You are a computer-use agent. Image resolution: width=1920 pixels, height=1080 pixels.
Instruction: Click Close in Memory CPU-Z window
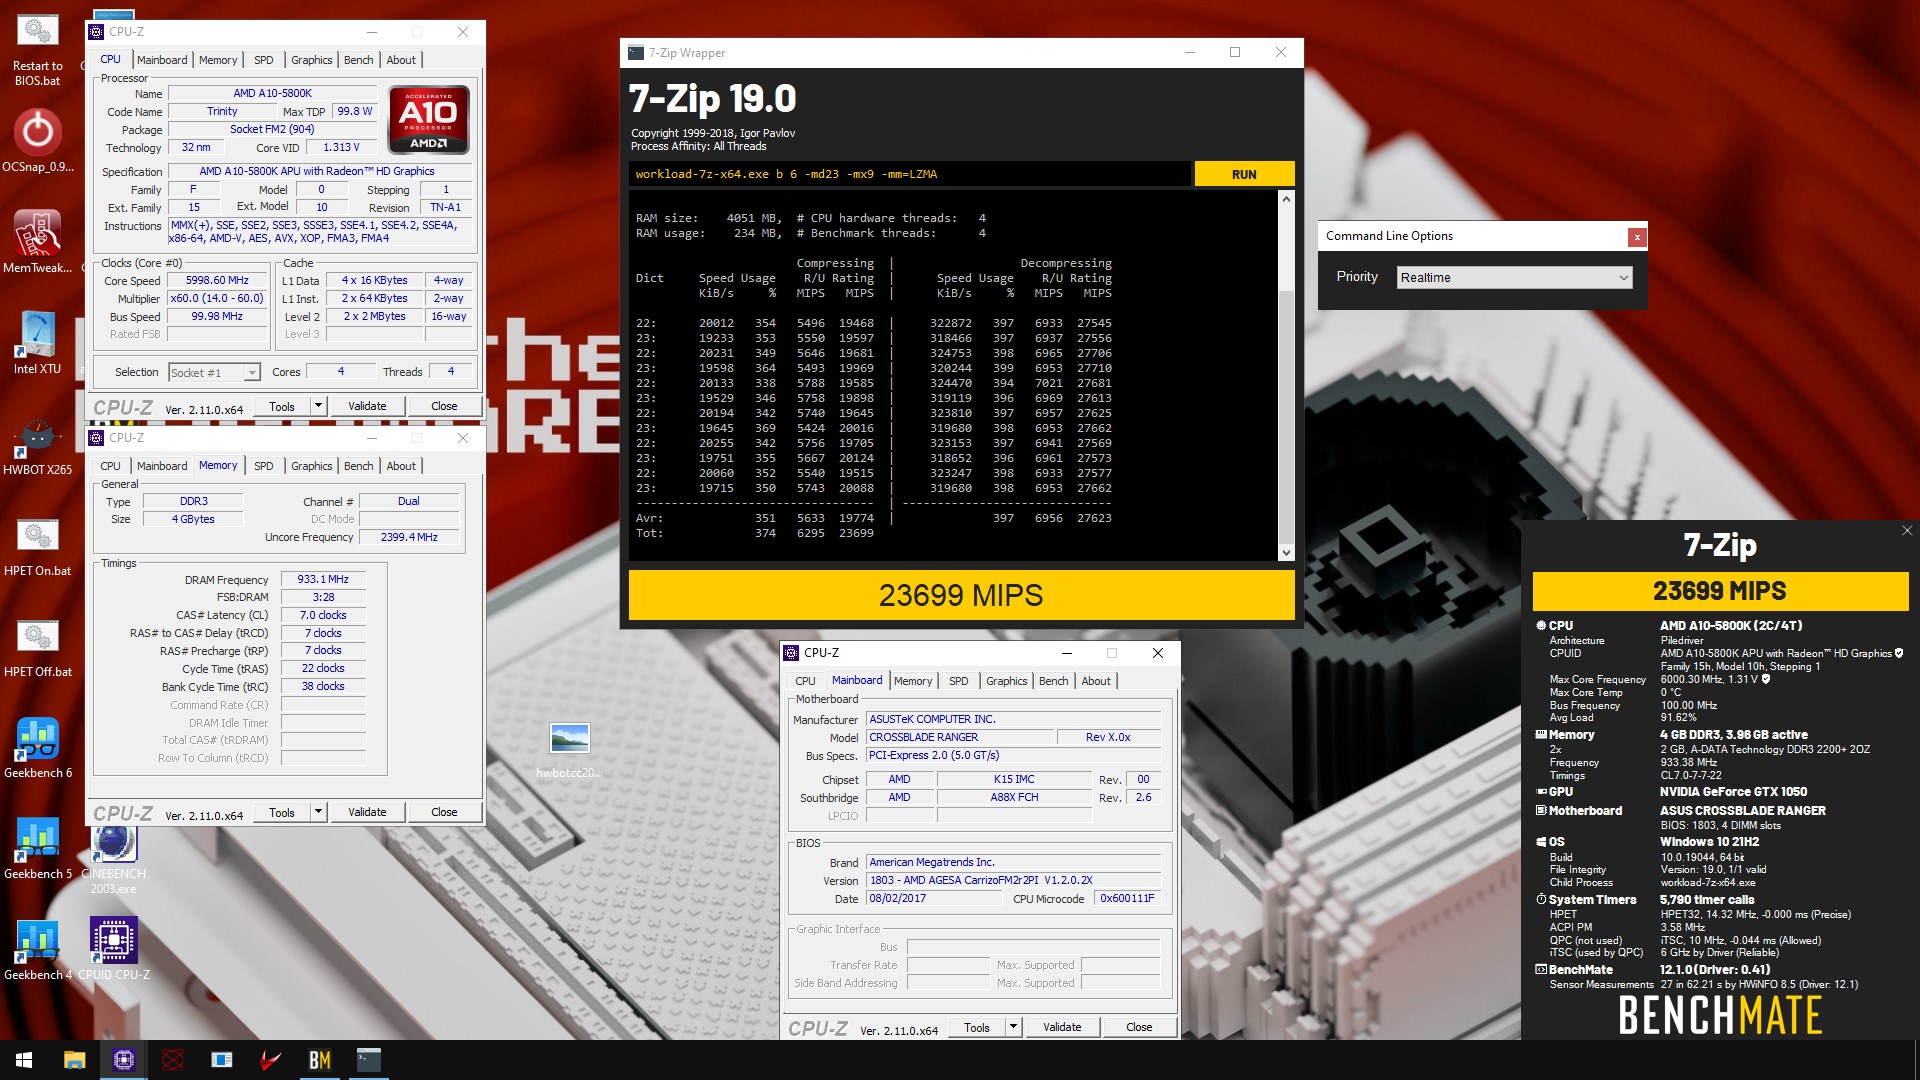(x=444, y=812)
